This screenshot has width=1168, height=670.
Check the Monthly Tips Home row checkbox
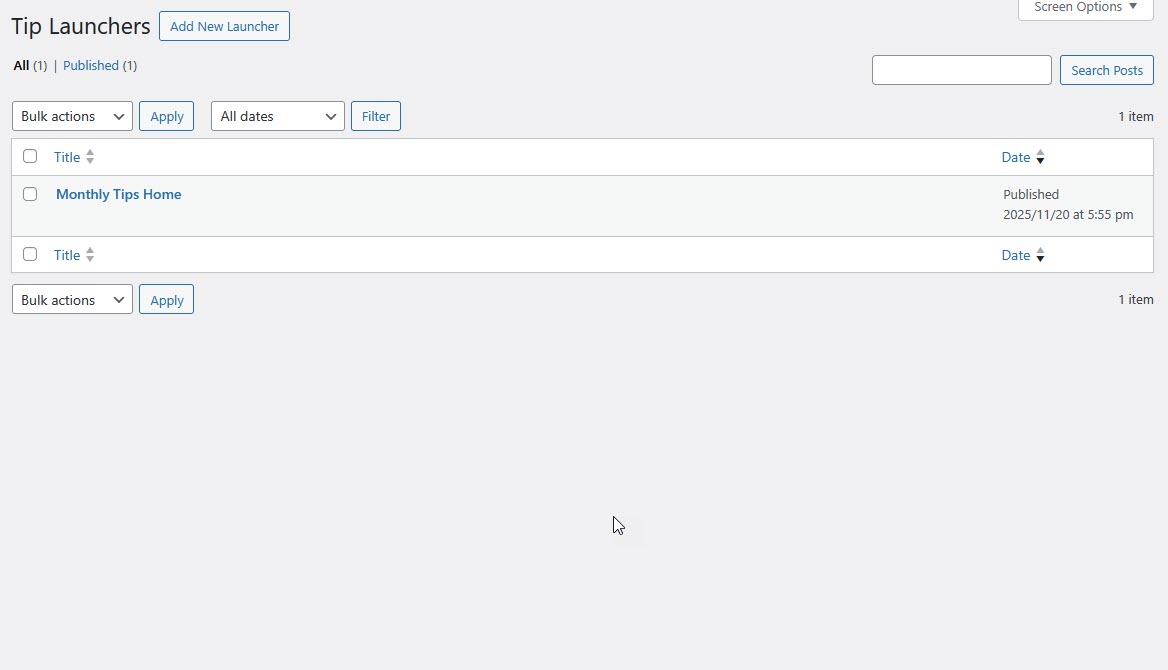tap(30, 194)
